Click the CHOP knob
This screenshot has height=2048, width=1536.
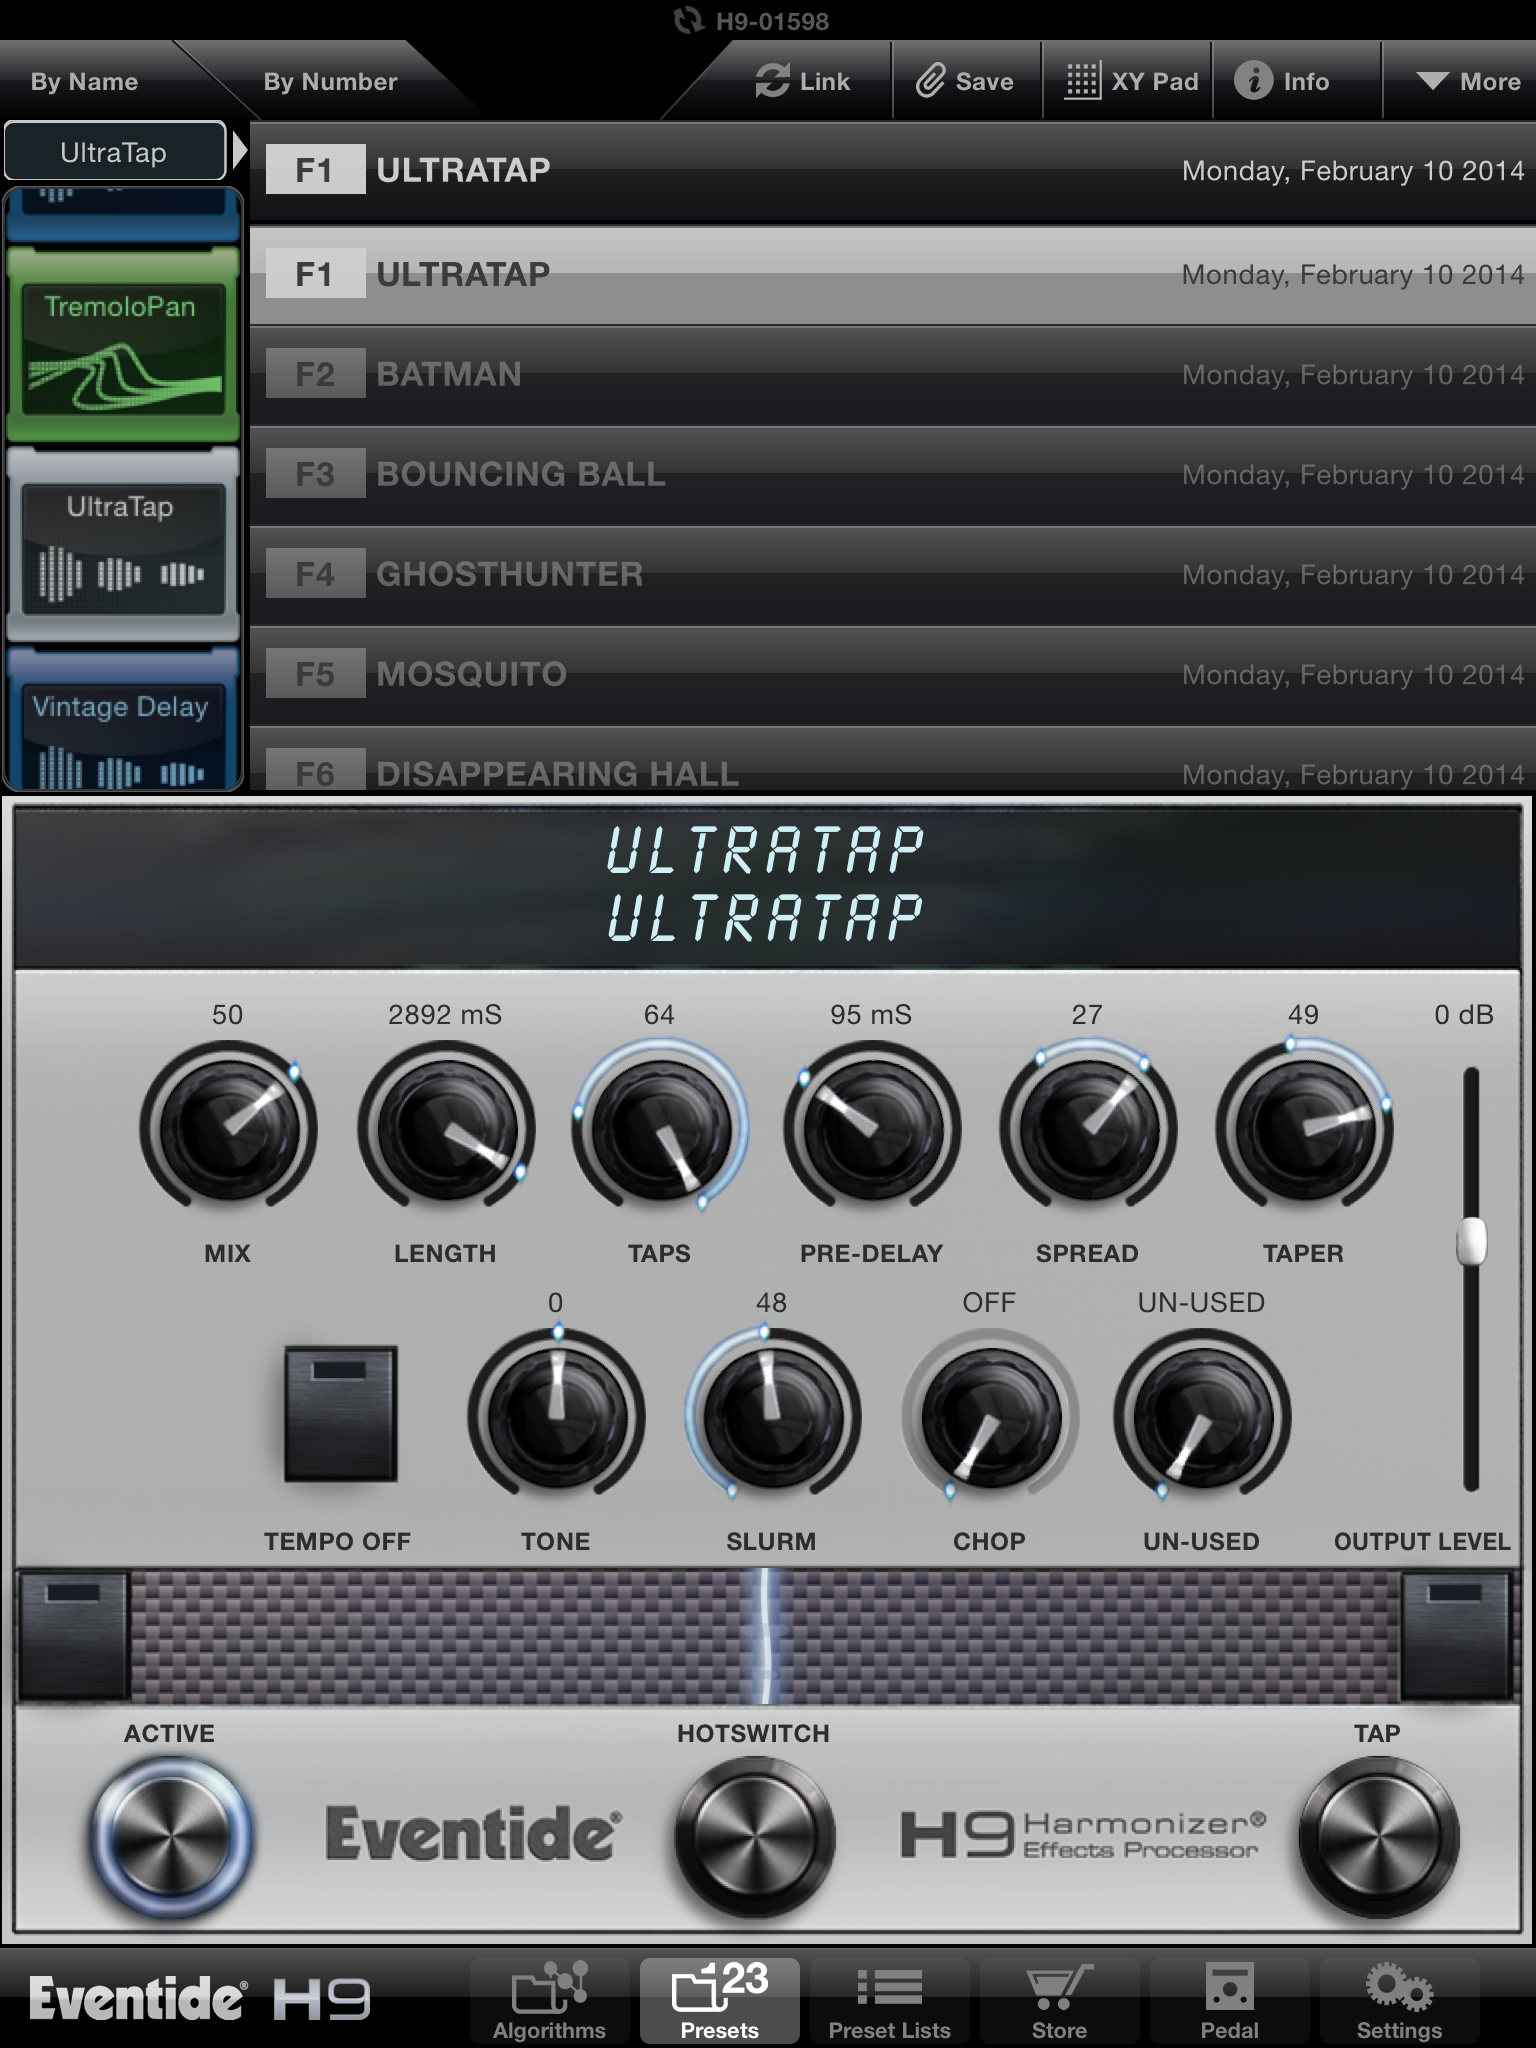(x=990, y=1416)
